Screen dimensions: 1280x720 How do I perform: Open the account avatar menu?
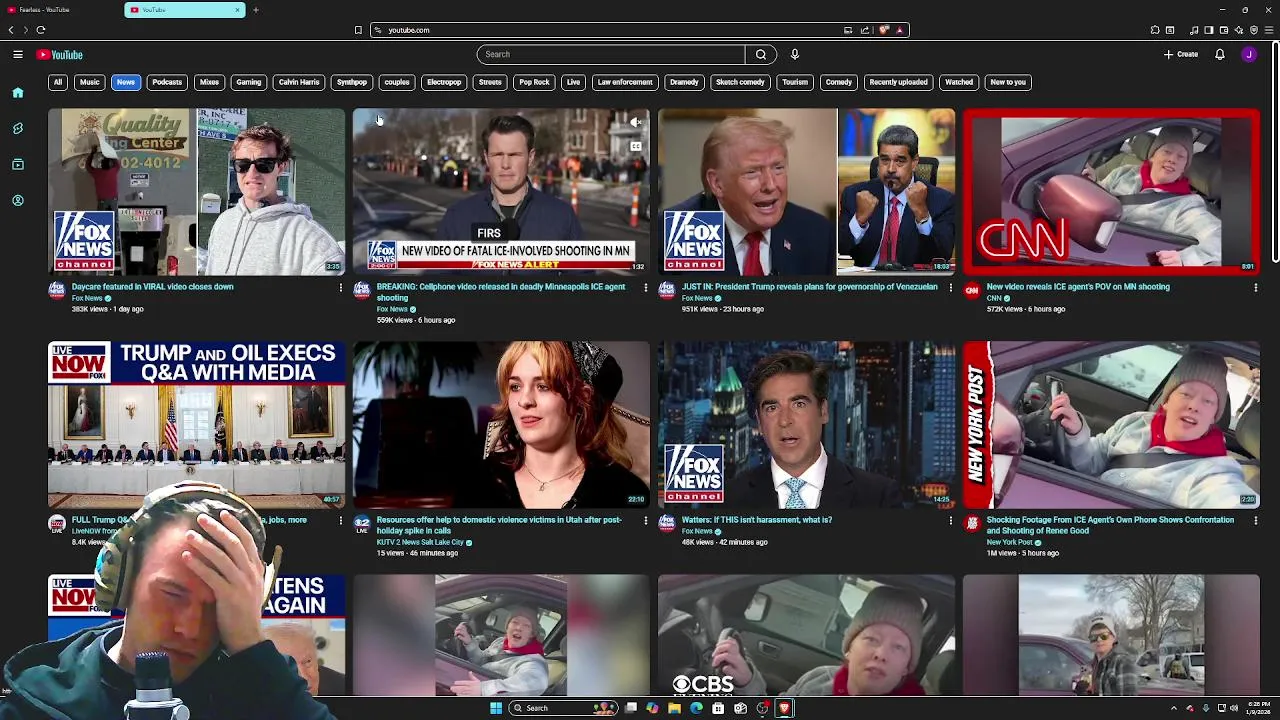(1249, 54)
